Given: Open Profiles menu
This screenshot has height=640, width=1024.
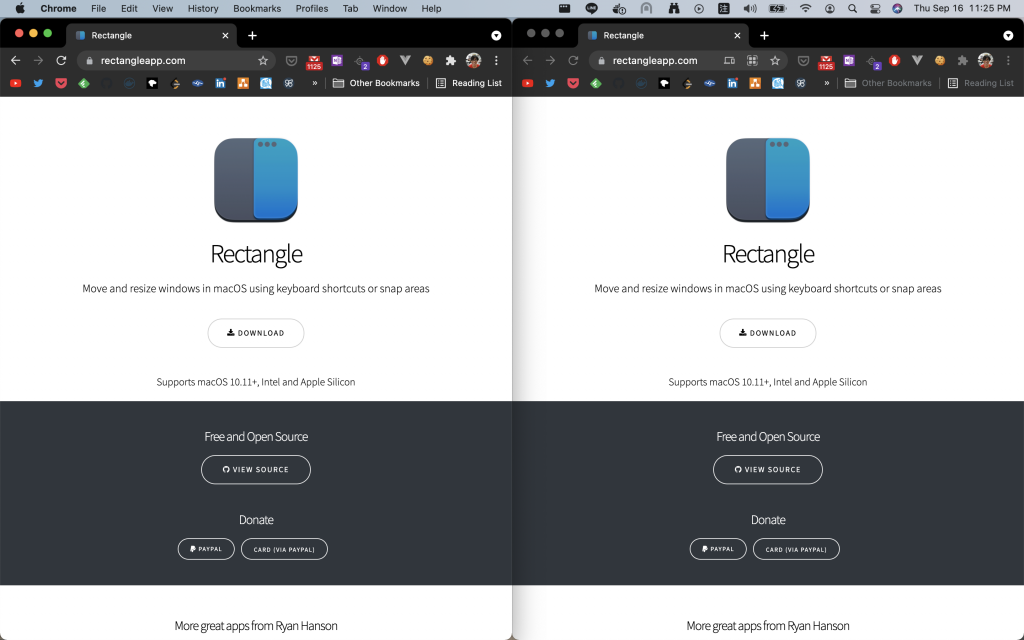Looking at the screenshot, I should [x=312, y=8].
